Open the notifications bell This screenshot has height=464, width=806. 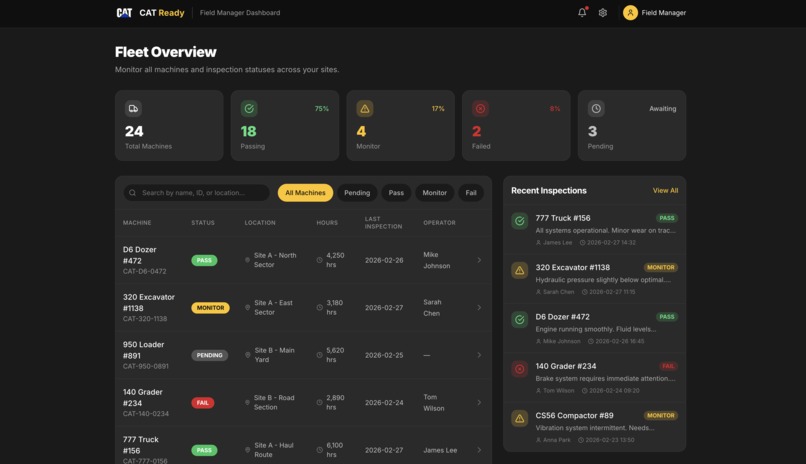tap(582, 12)
